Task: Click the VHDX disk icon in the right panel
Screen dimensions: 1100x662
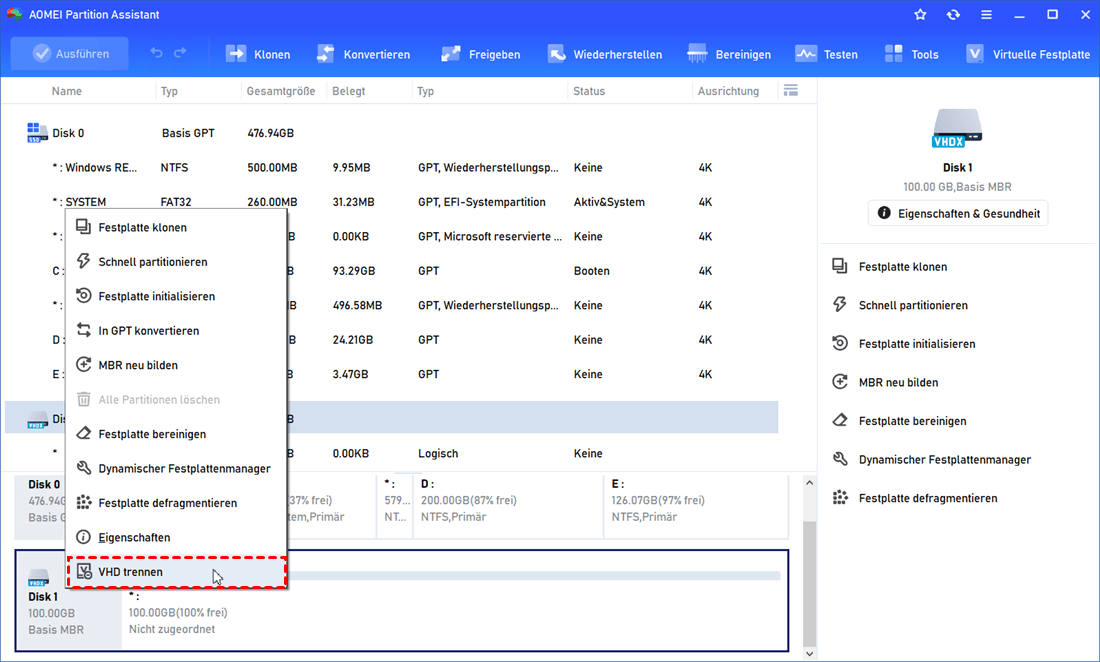Action: tap(957, 128)
